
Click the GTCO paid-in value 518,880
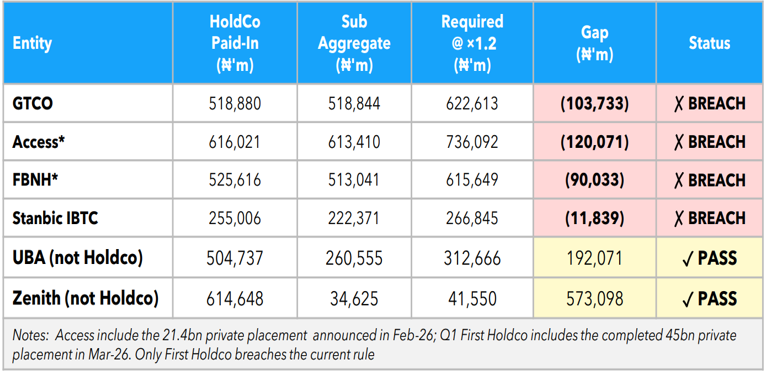(x=235, y=103)
